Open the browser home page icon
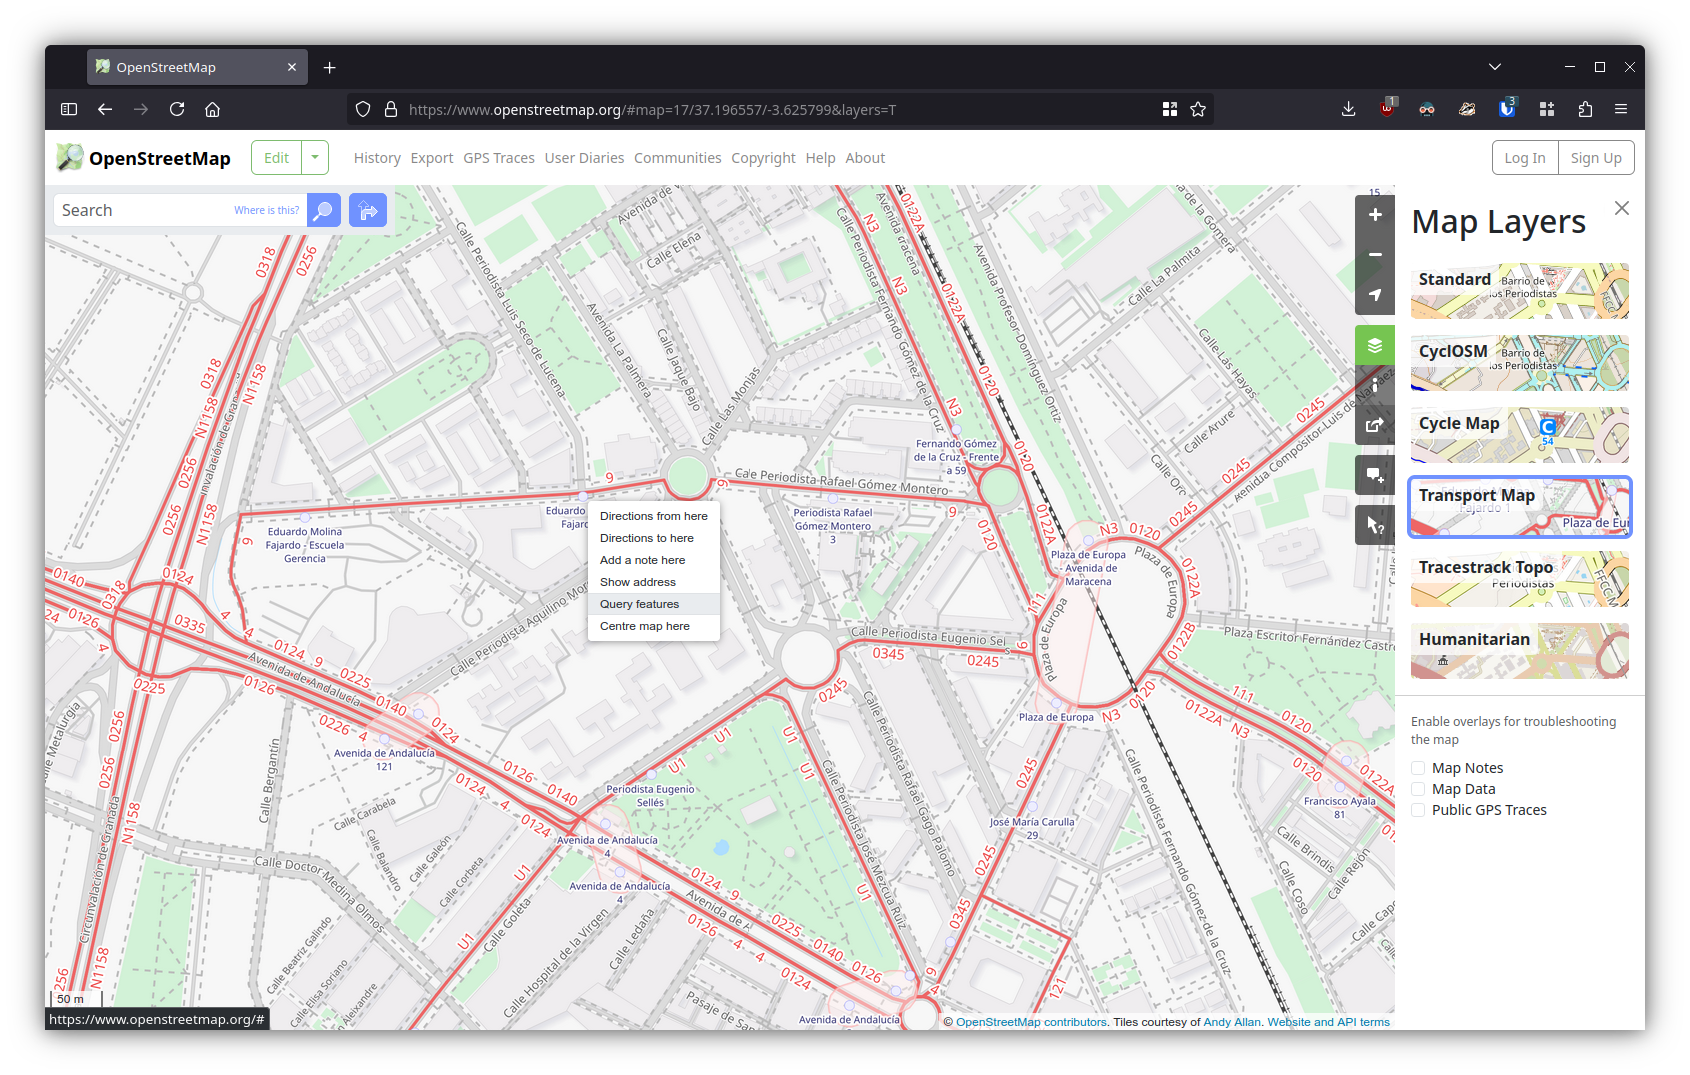 [213, 109]
